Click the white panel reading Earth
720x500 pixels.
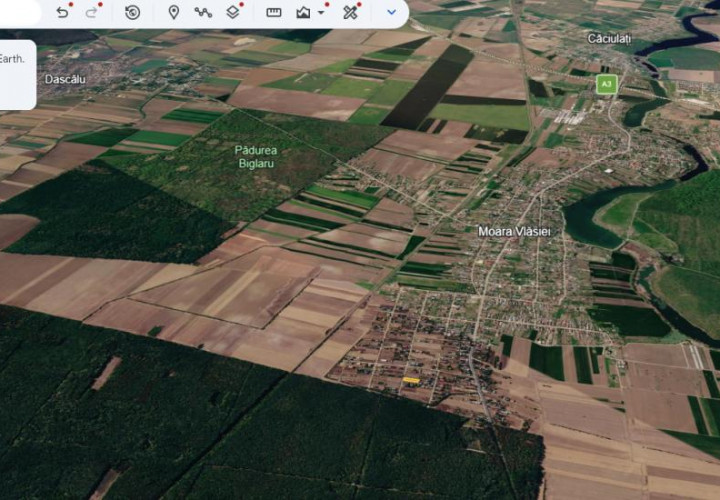(x=17, y=74)
